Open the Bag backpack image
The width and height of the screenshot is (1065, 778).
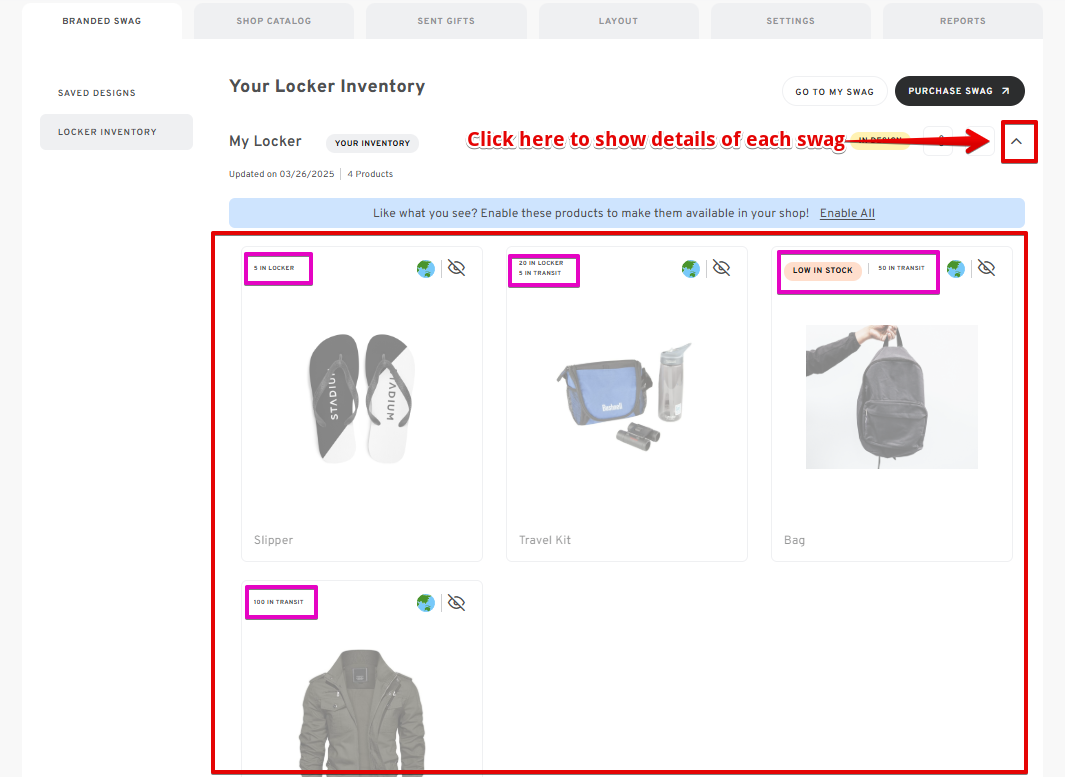(892, 397)
